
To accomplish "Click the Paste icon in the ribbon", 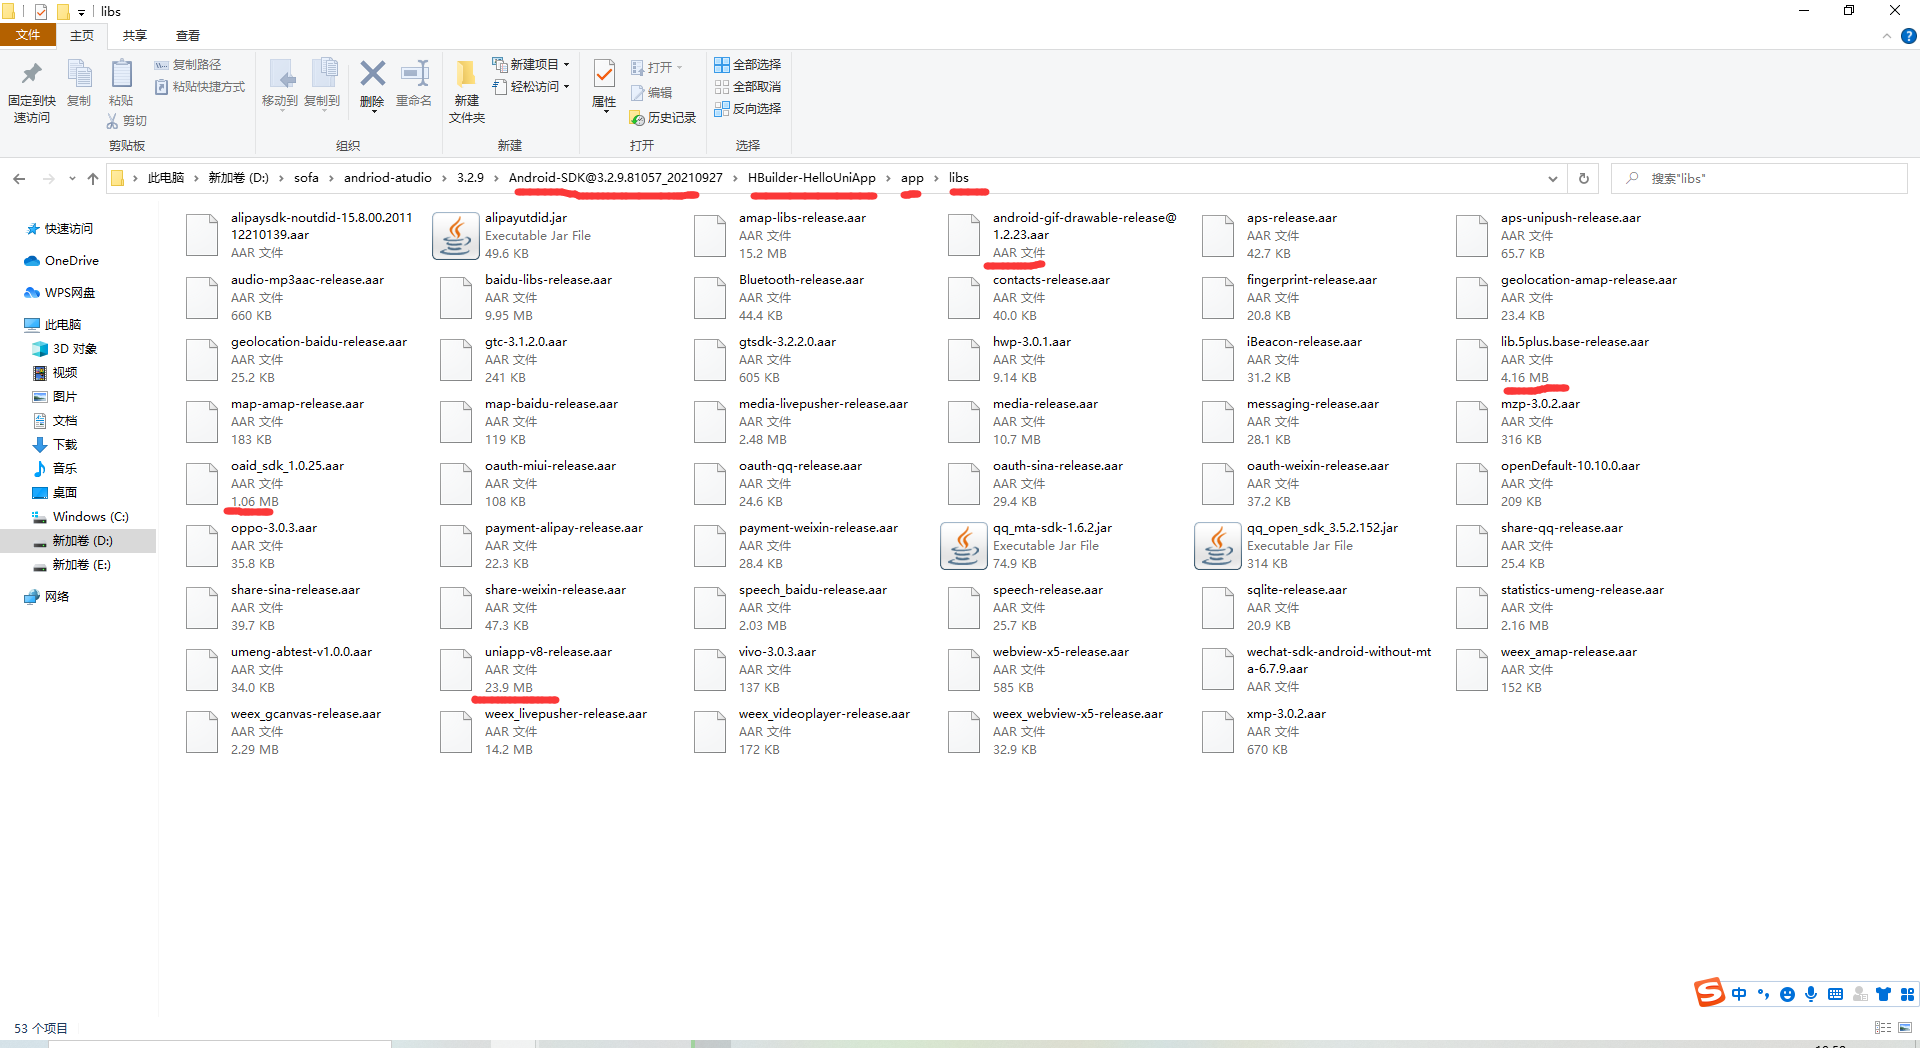I will (121, 75).
